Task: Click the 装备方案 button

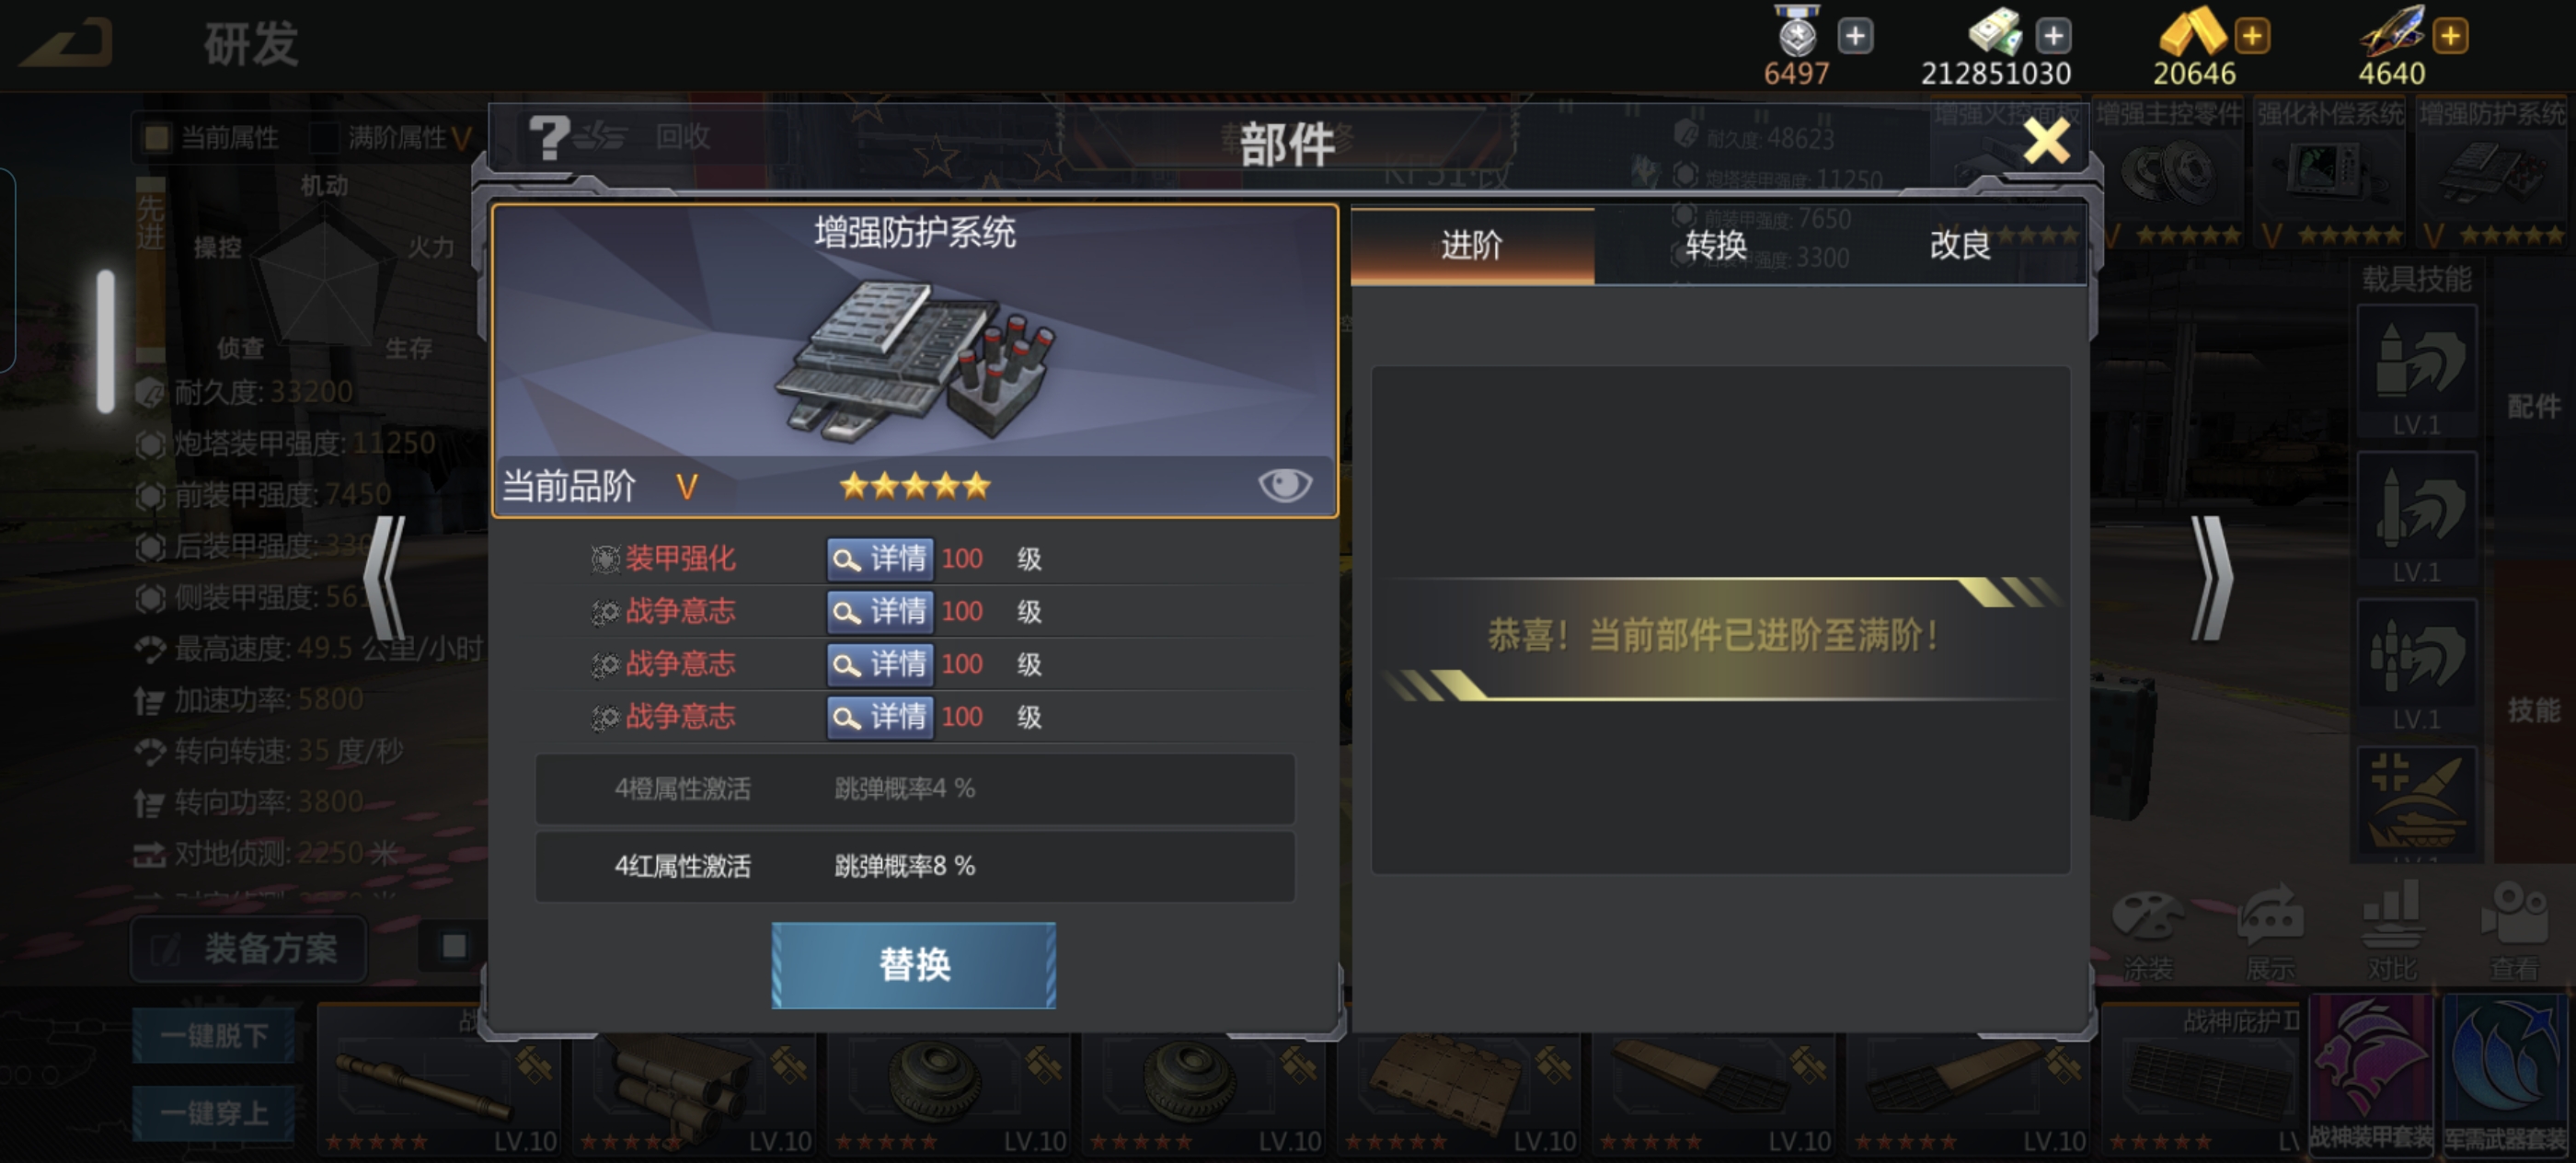Action: tap(249, 948)
